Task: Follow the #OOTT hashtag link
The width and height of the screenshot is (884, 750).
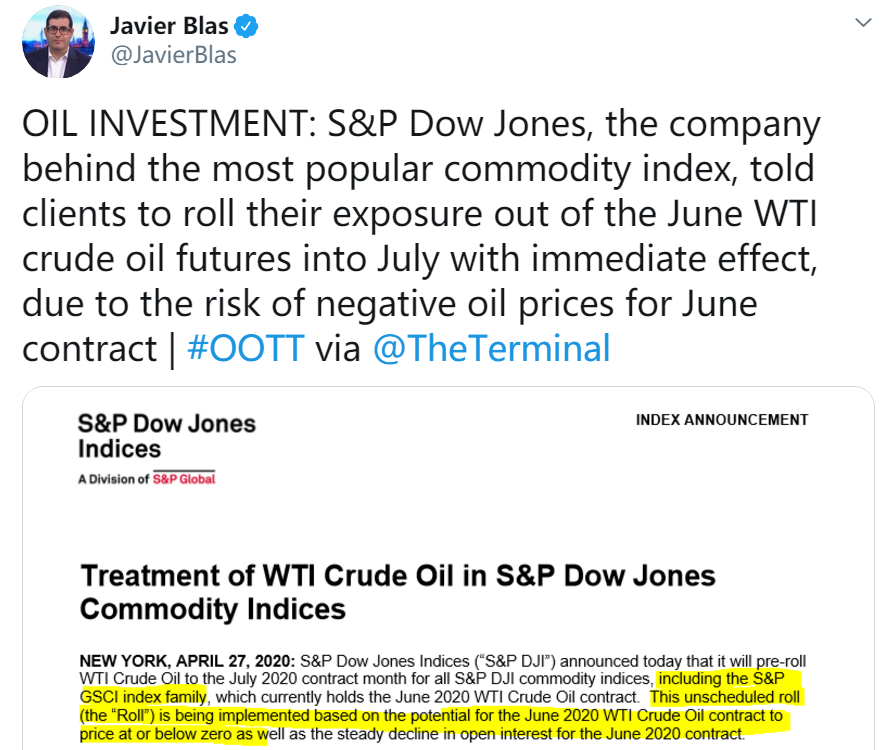Action: 246,348
